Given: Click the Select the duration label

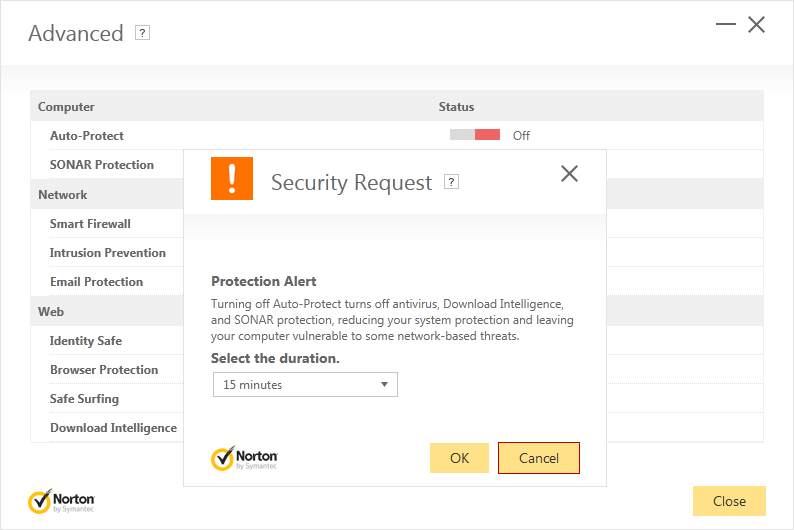Looking at the screenshot, I should tap(275, 358).
